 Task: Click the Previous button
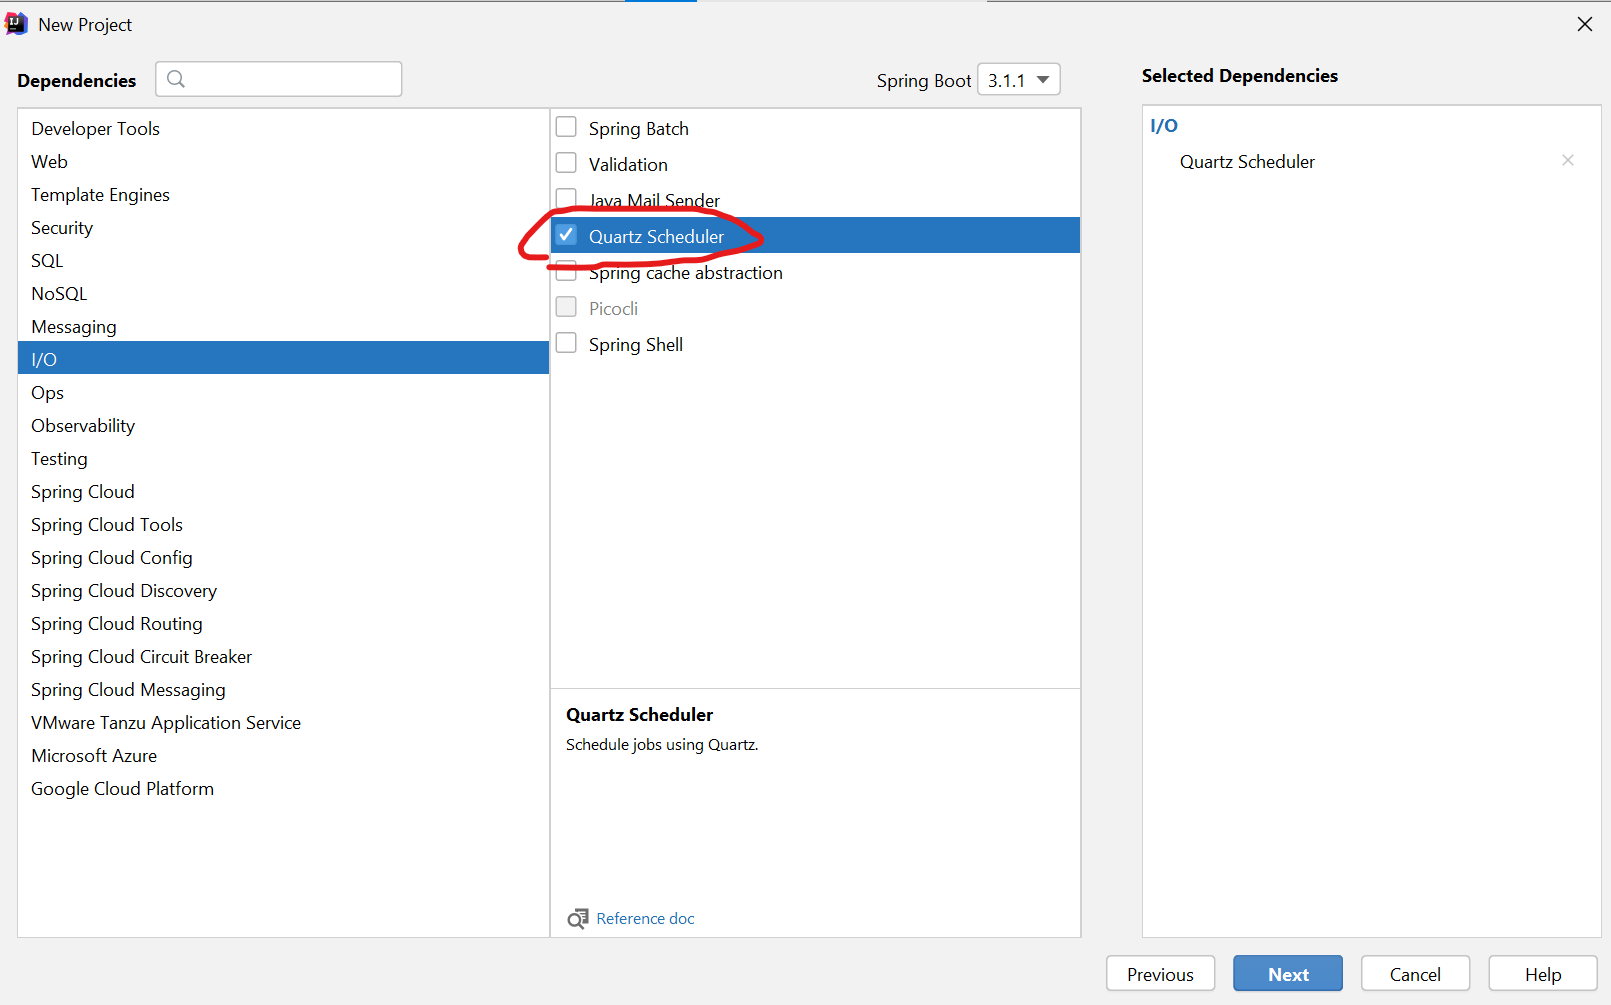tap(1160, 974)
